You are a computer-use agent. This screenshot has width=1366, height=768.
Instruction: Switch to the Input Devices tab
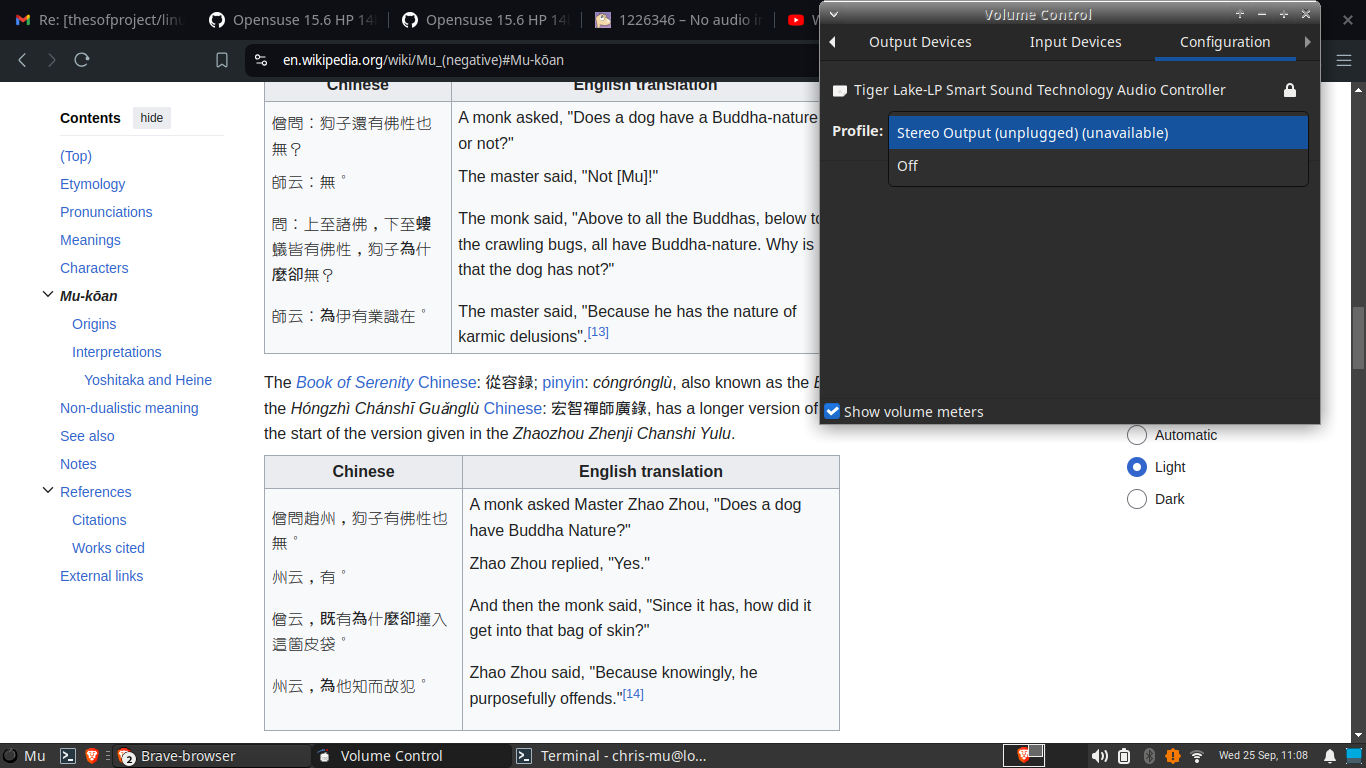click(1075, 42)
